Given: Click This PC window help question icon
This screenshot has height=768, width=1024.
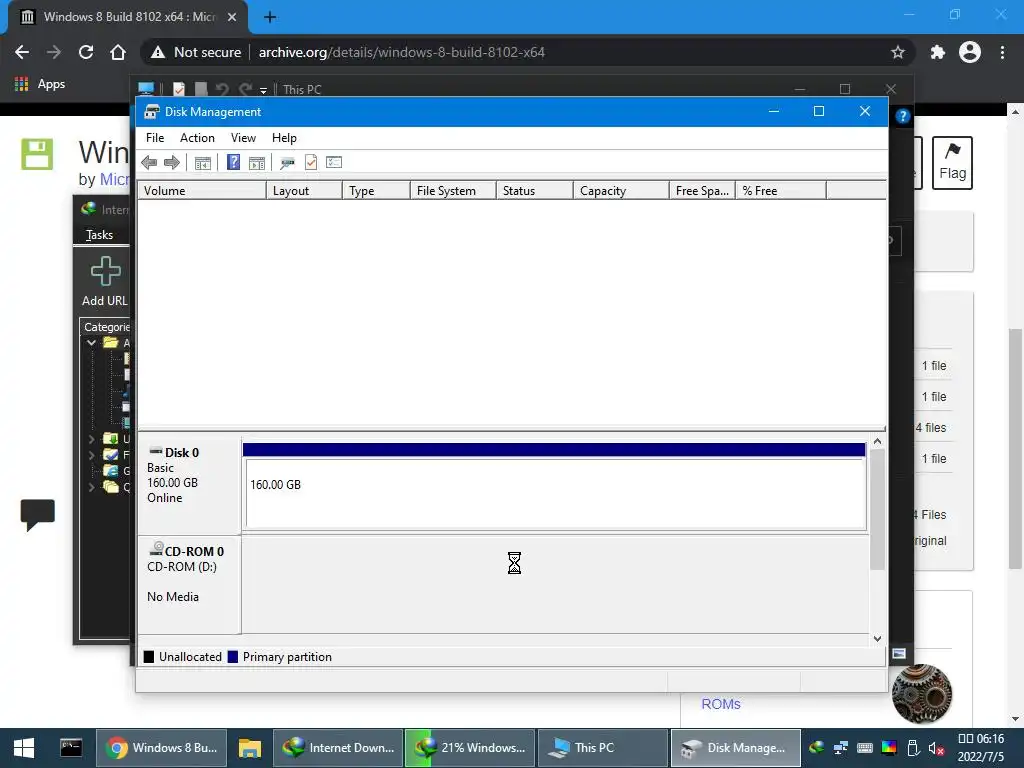Looking at the screenshot, I should pyautogui.click(x=903, y=116).
